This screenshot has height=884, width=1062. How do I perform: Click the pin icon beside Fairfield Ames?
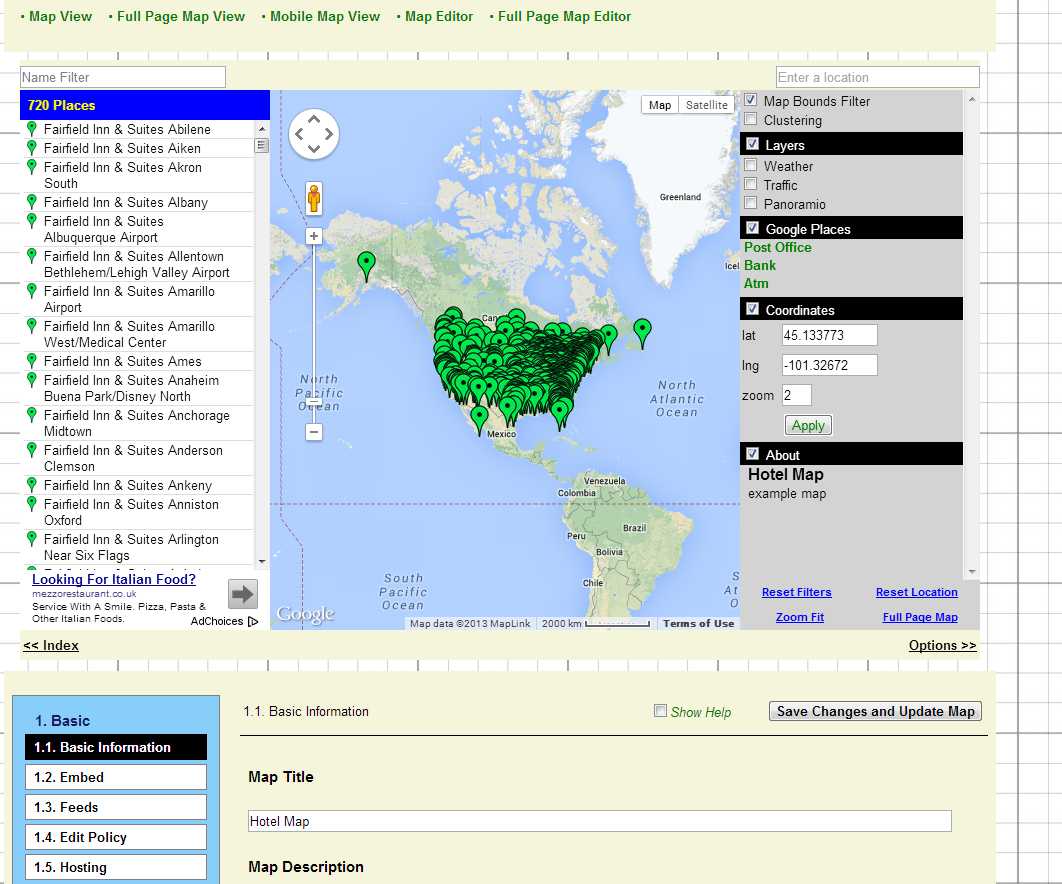click(x=31, y=361)
